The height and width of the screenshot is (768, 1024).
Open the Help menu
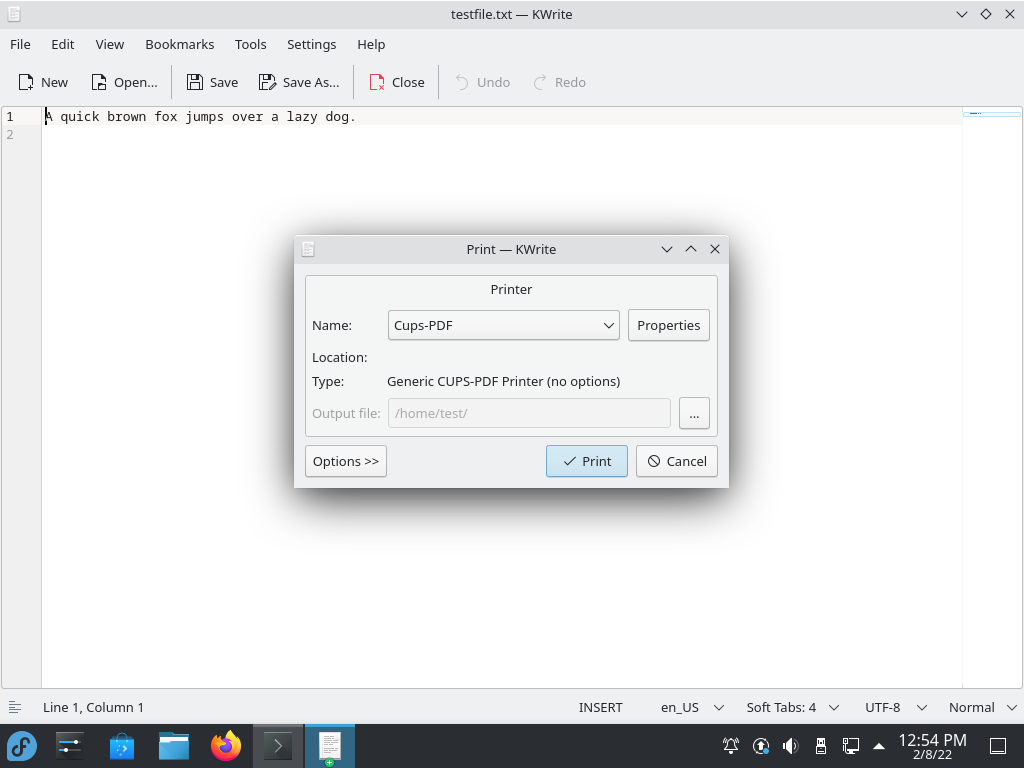(371, 44)
